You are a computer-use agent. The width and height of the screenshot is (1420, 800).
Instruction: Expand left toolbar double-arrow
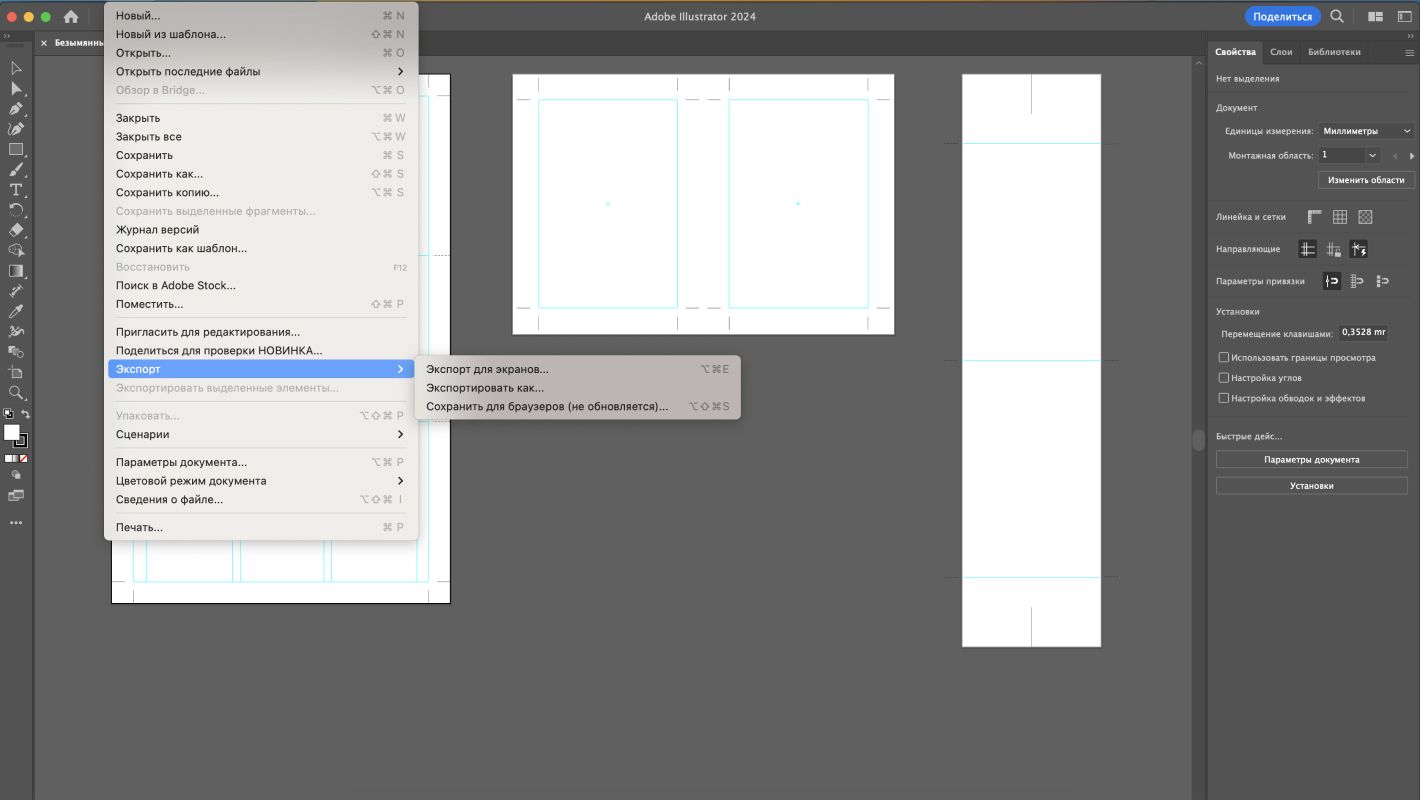6,34
